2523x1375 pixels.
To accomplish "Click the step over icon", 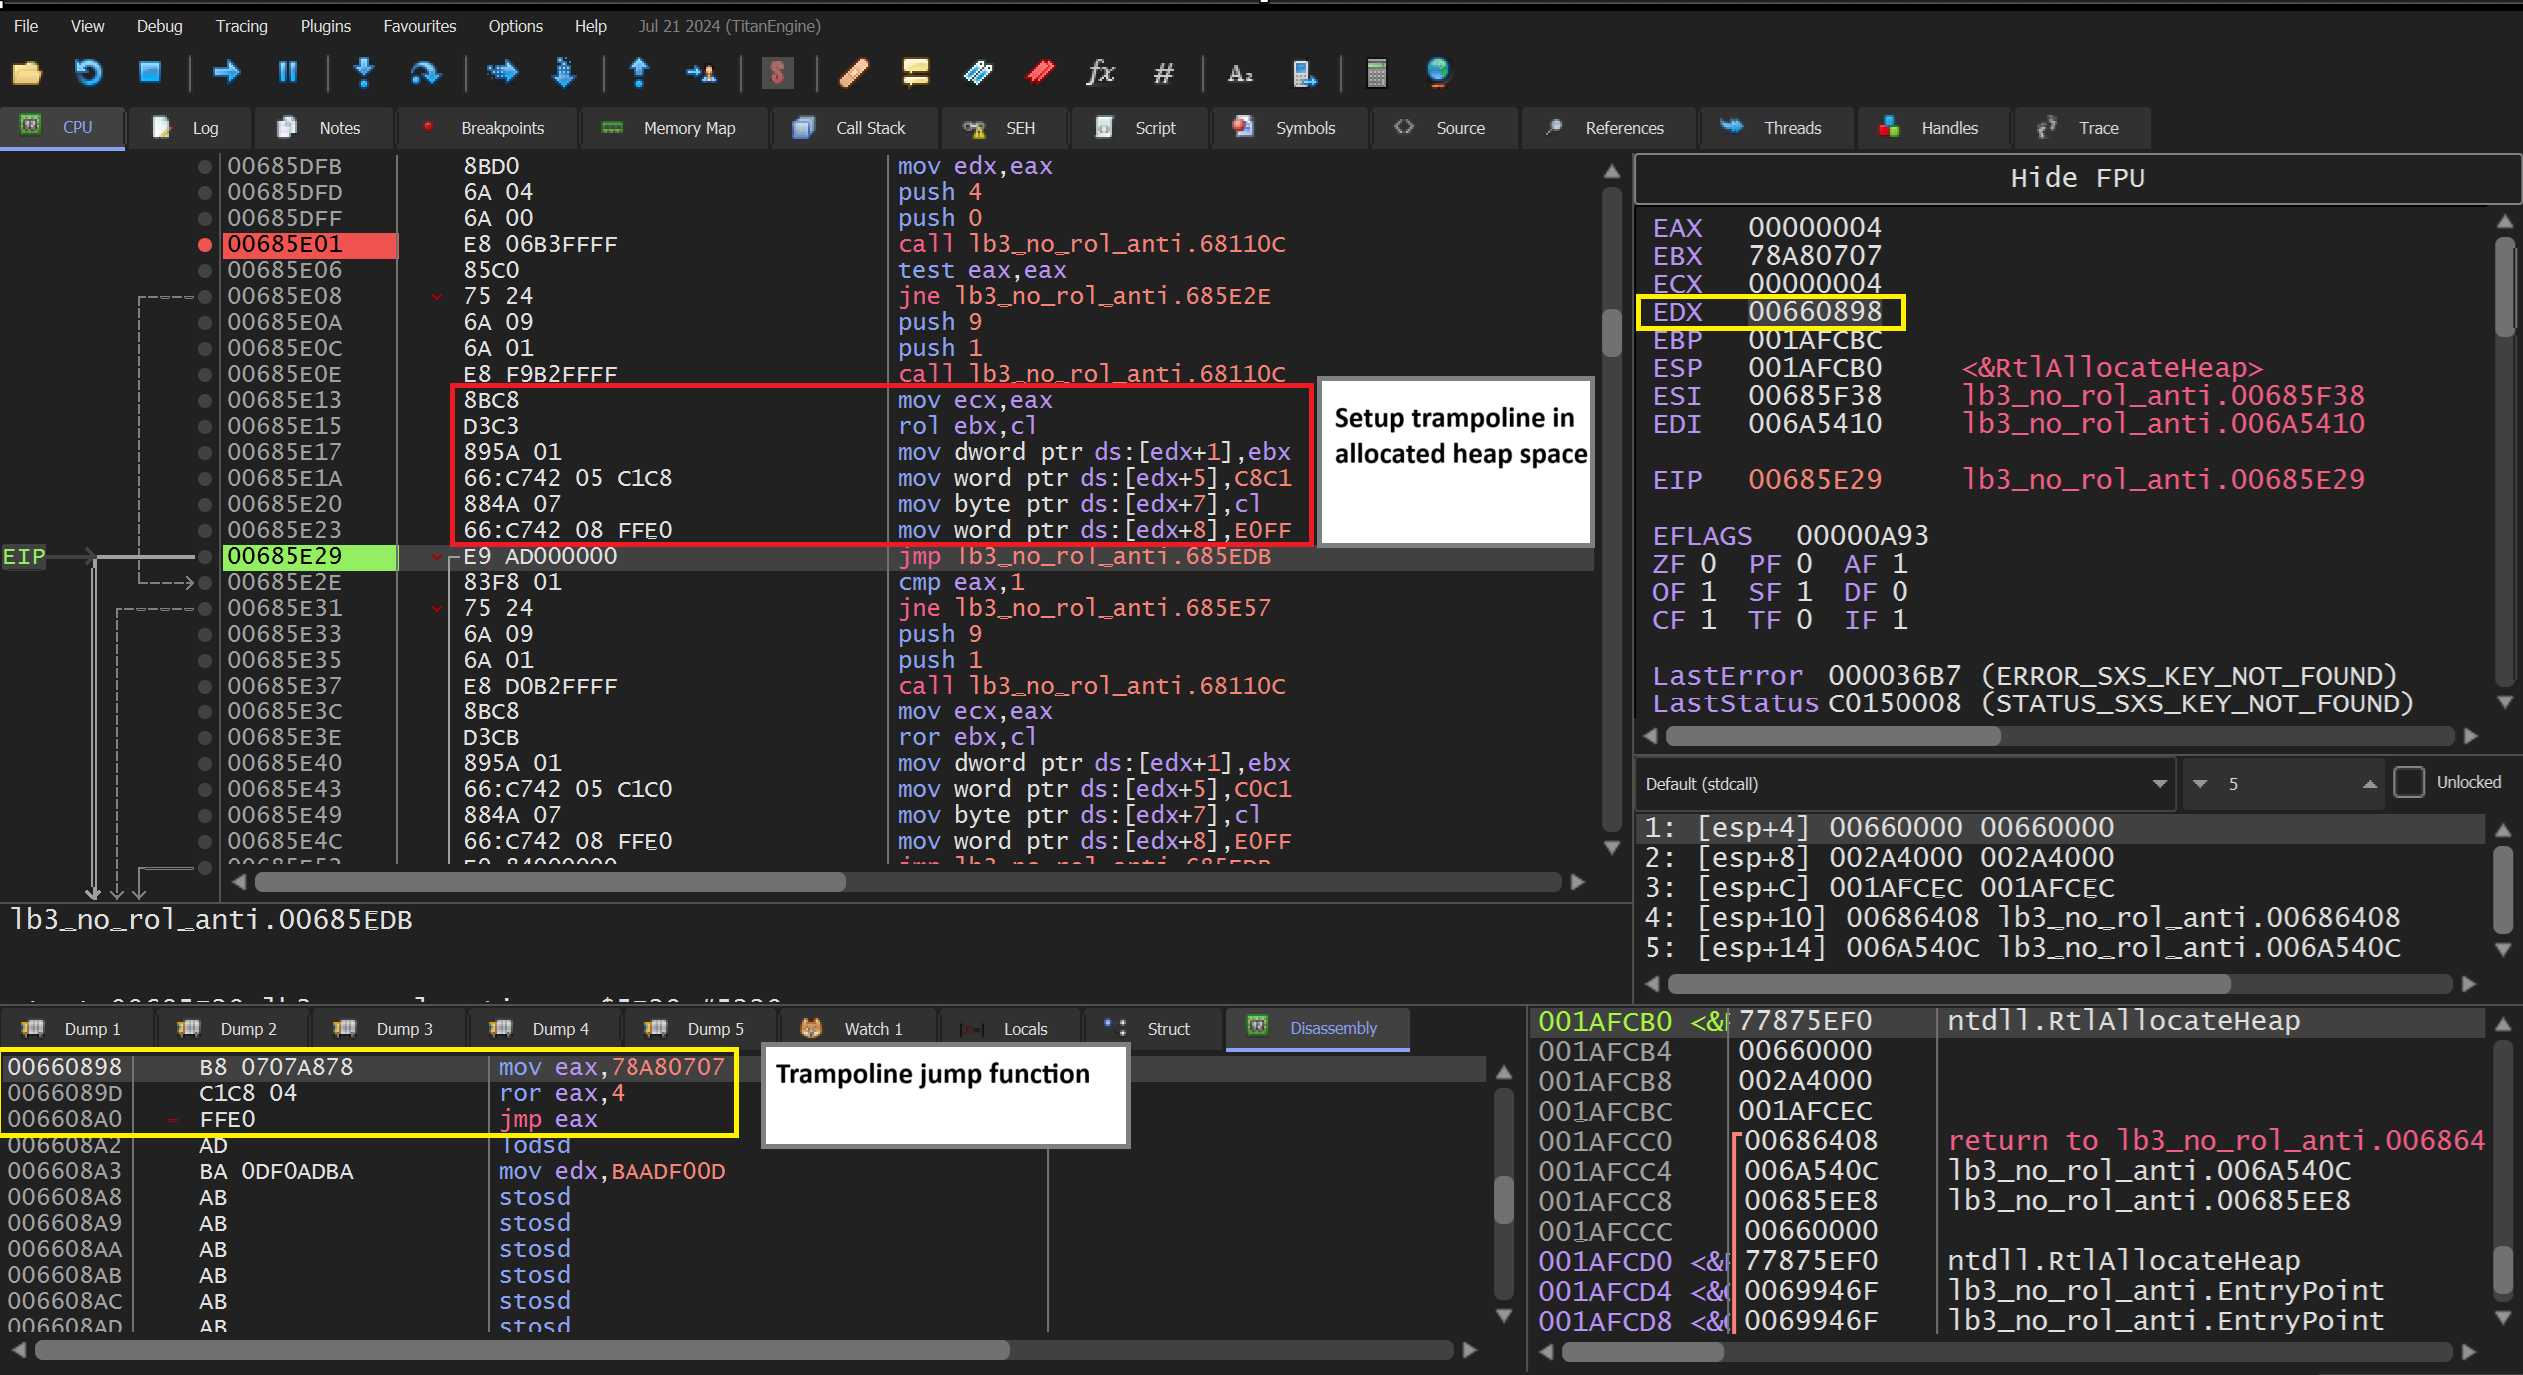I will 424,72.
